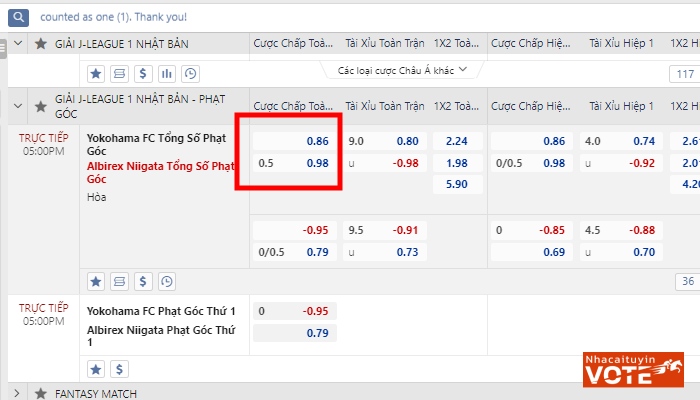Click Yokohama FC Phạt Góc Thứ 1 team name
700x400 pixels.
pos(161,311)
